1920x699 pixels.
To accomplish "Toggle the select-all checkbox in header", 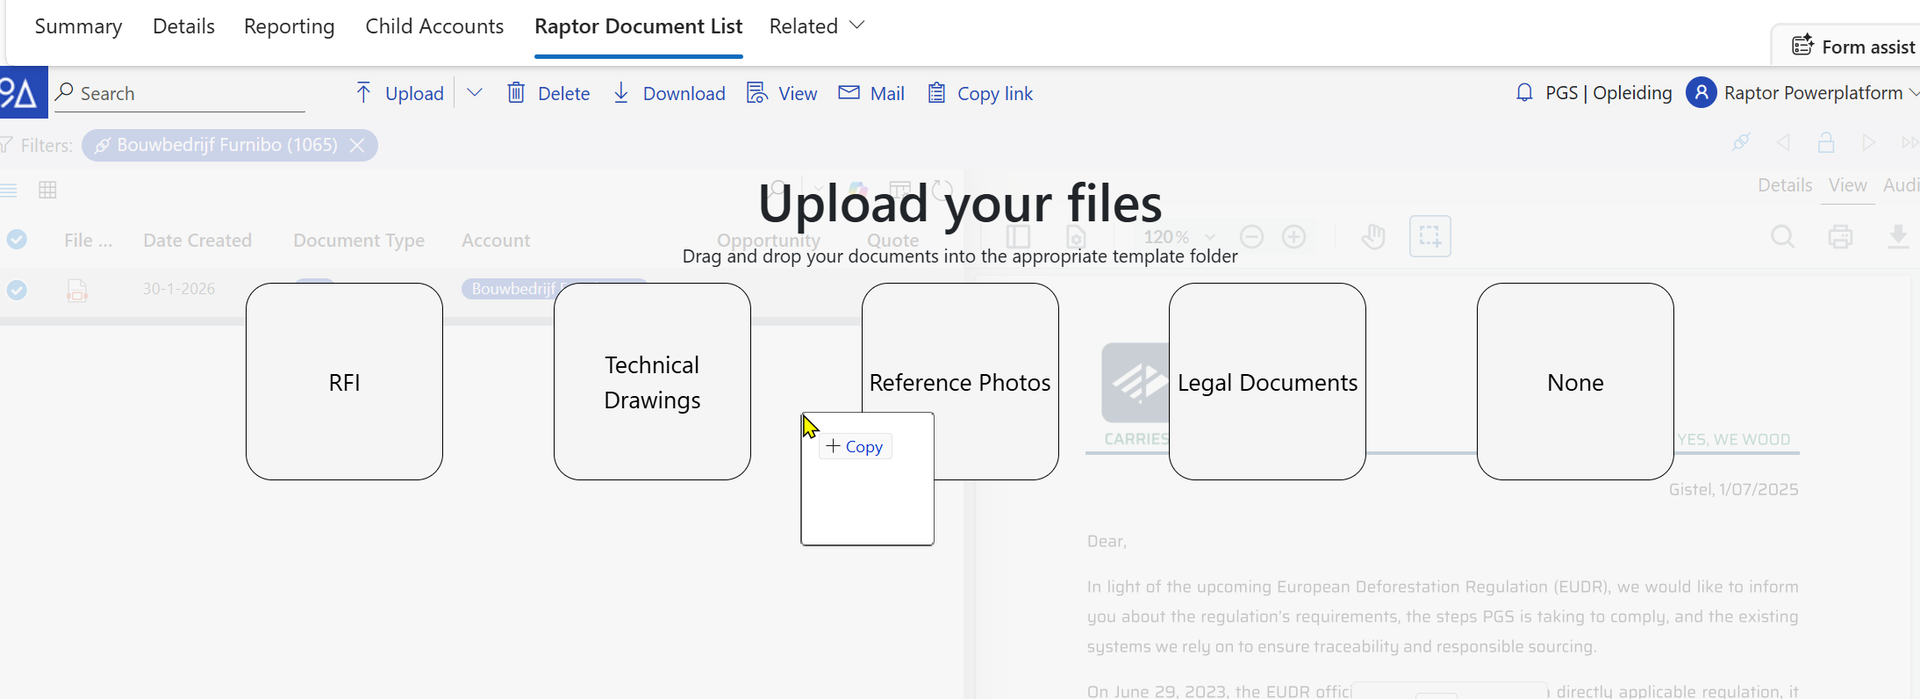I will (x=17, y=240).
